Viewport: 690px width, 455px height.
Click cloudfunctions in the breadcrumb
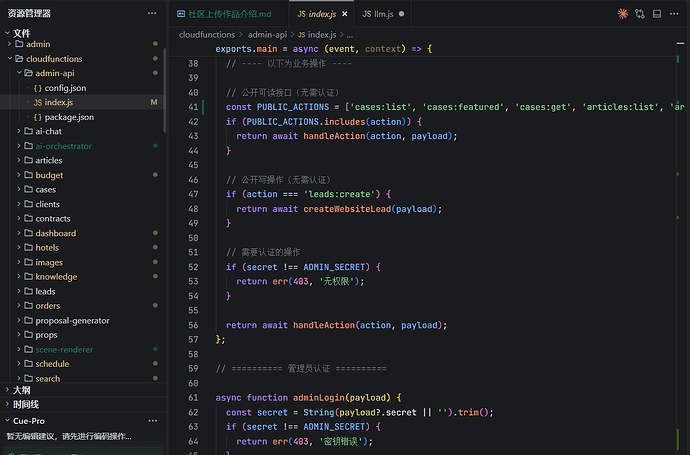coord(207,35)
